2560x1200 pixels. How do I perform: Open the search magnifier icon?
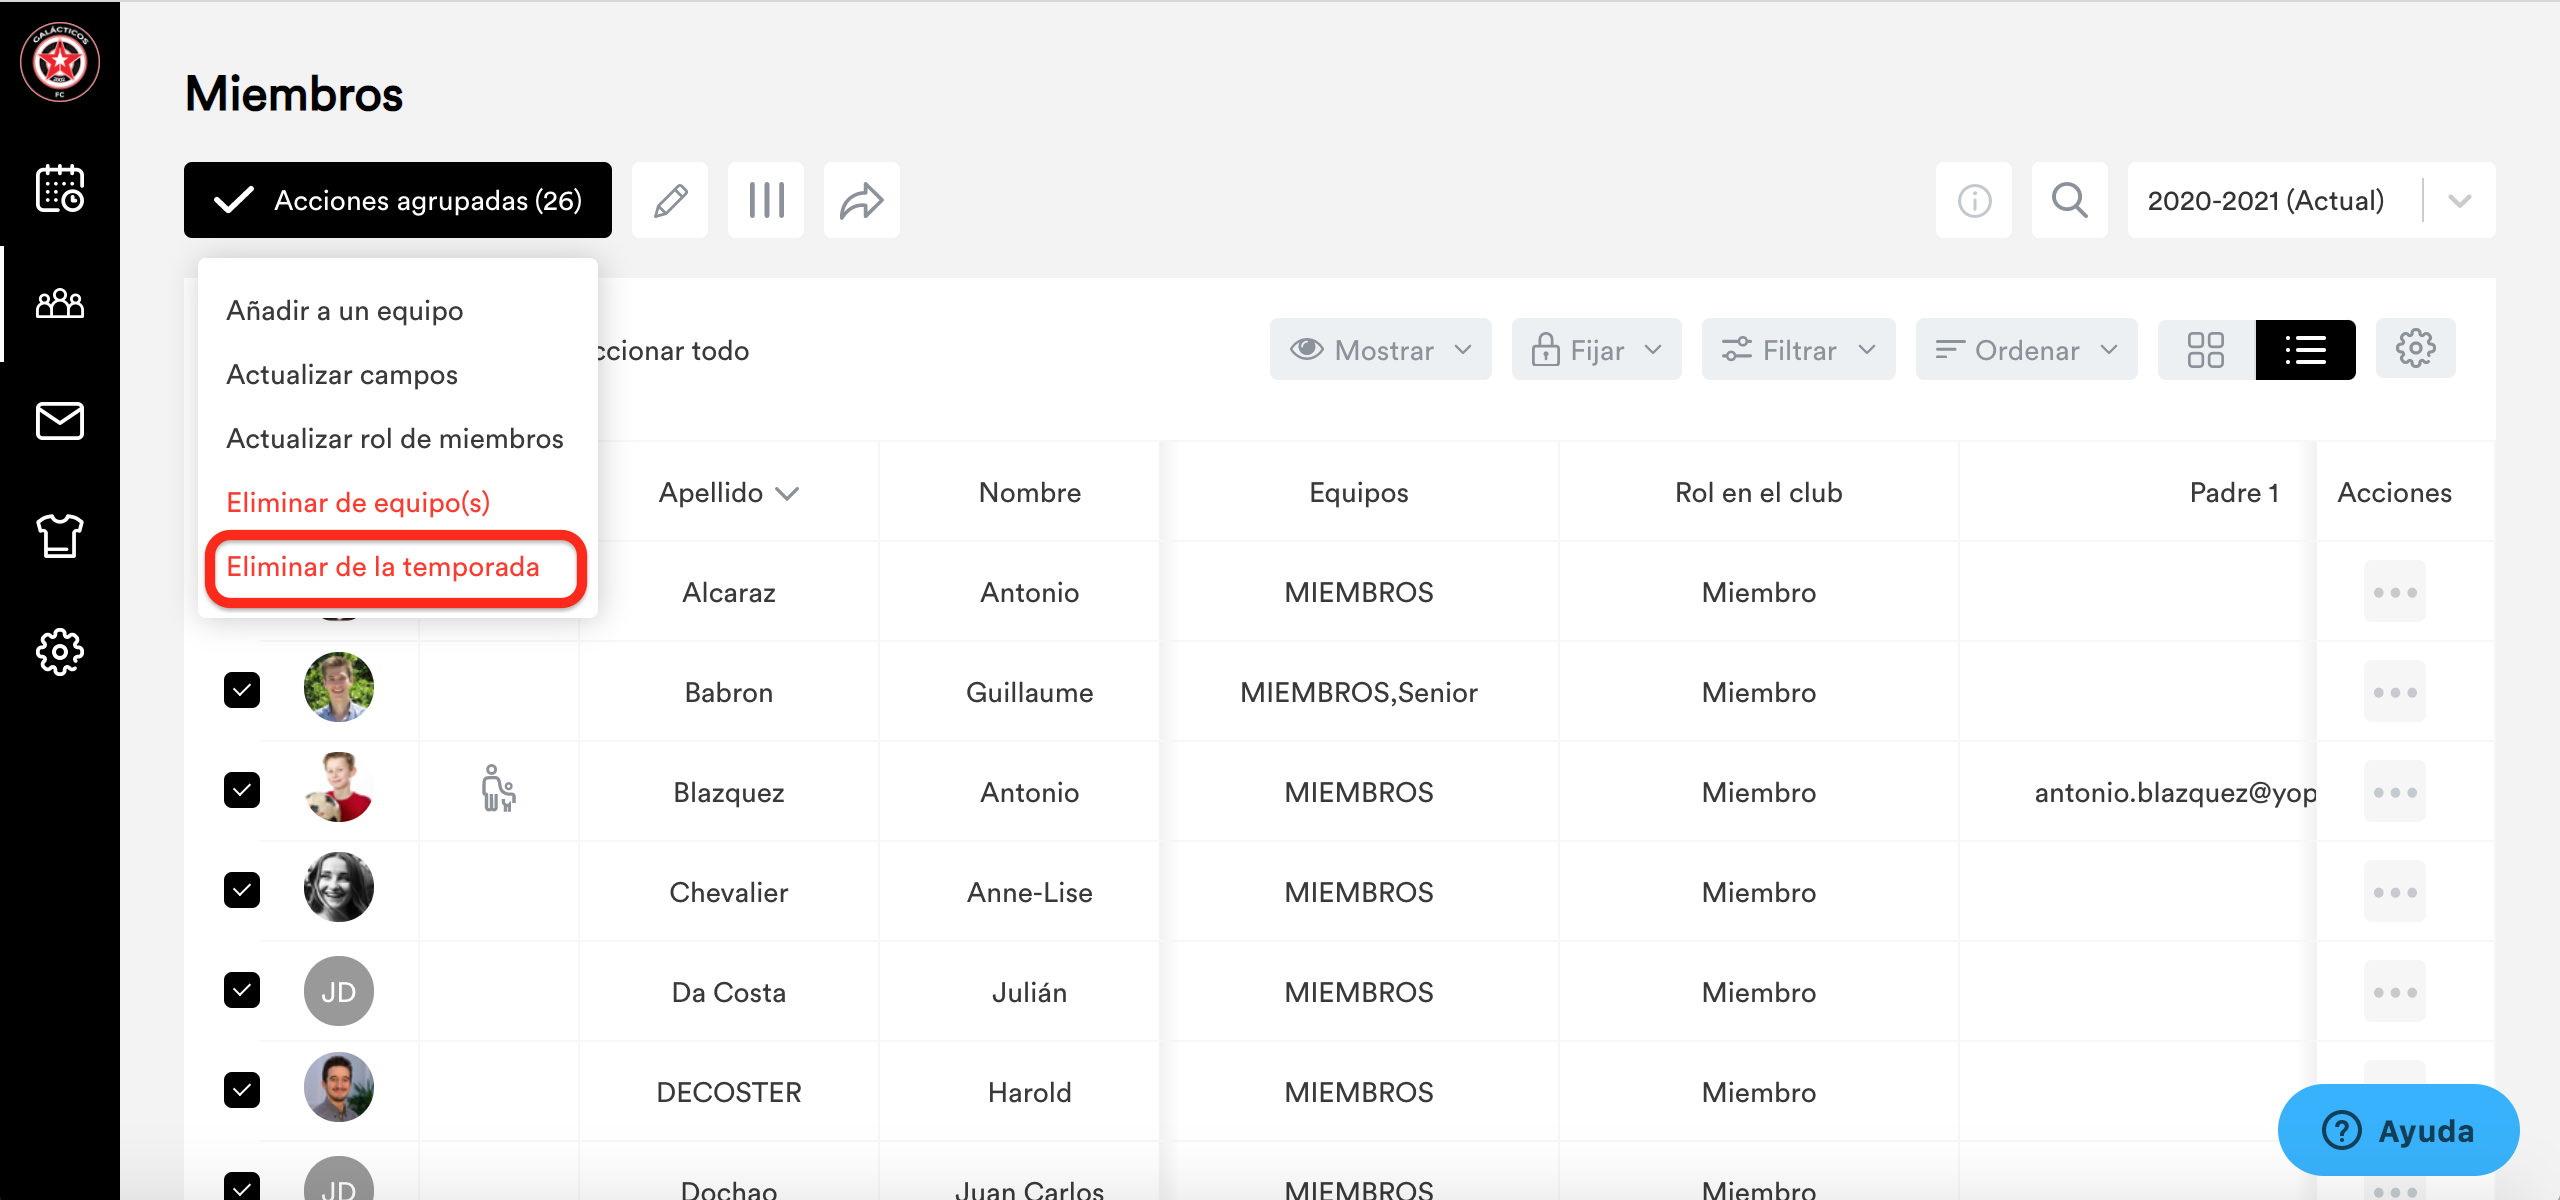[2070, 200]
